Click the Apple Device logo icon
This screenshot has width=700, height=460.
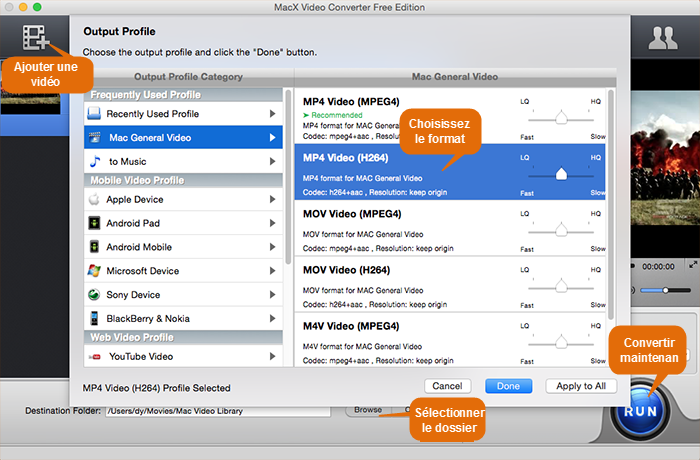pyautogui.click(x=94, y=199)
